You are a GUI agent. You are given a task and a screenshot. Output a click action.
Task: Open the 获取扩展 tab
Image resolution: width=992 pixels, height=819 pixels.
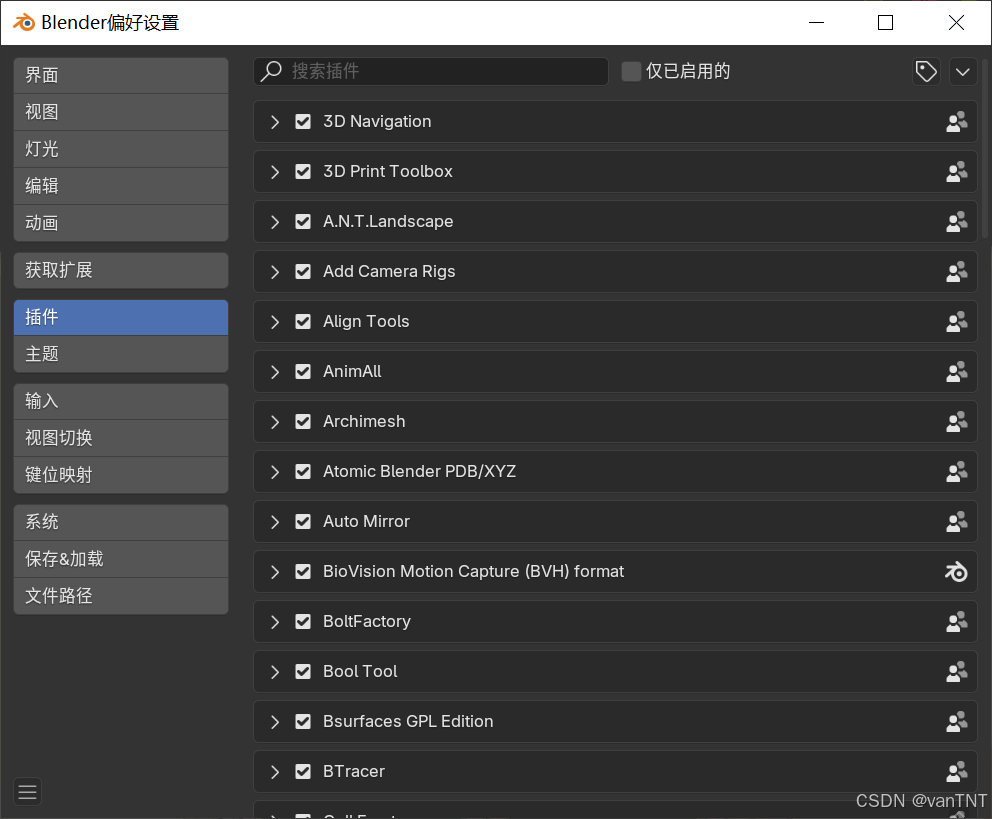121,270
